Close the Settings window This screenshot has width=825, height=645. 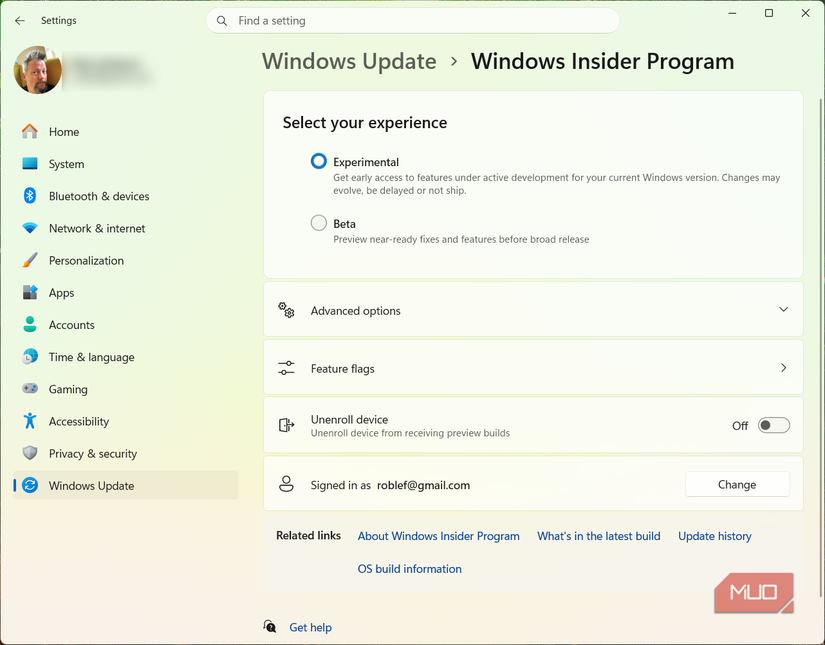coord(806,13)
